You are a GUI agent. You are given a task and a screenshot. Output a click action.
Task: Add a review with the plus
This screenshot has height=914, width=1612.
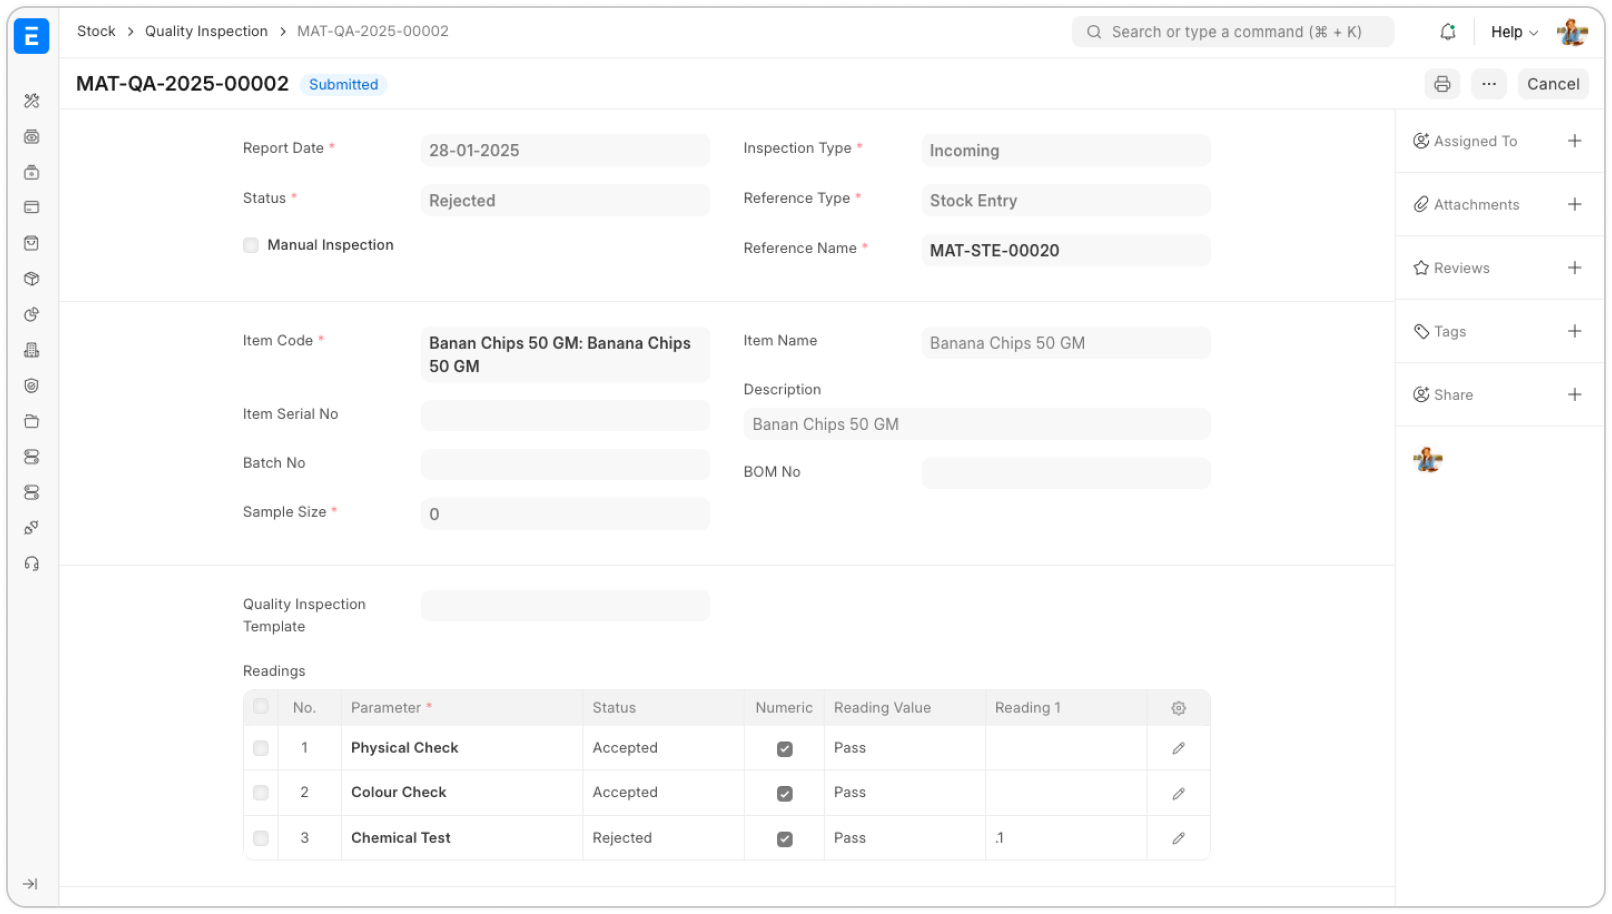(x=1575, y=268)
